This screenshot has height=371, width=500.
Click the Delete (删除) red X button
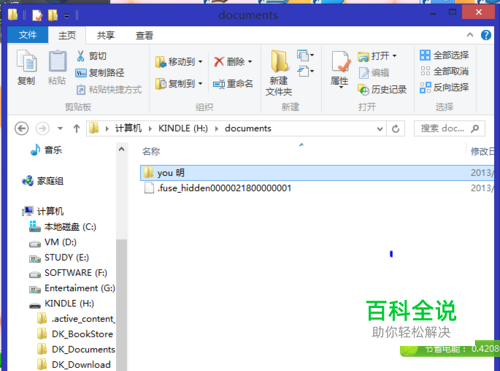229,62
